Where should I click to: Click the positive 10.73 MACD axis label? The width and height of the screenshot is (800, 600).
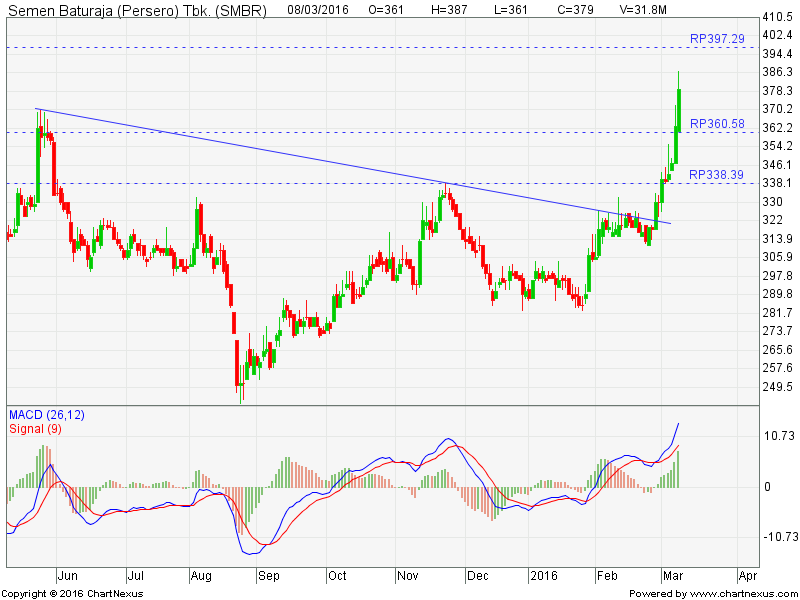click(x=779, y=436)
